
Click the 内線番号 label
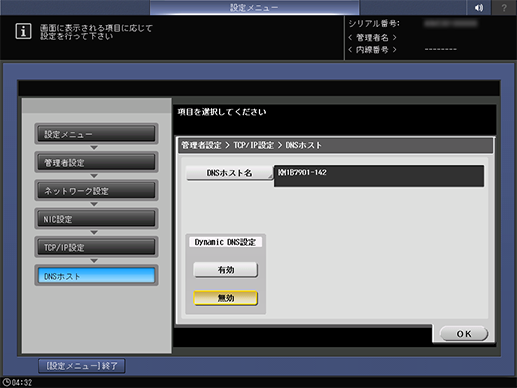coord(372,50)
